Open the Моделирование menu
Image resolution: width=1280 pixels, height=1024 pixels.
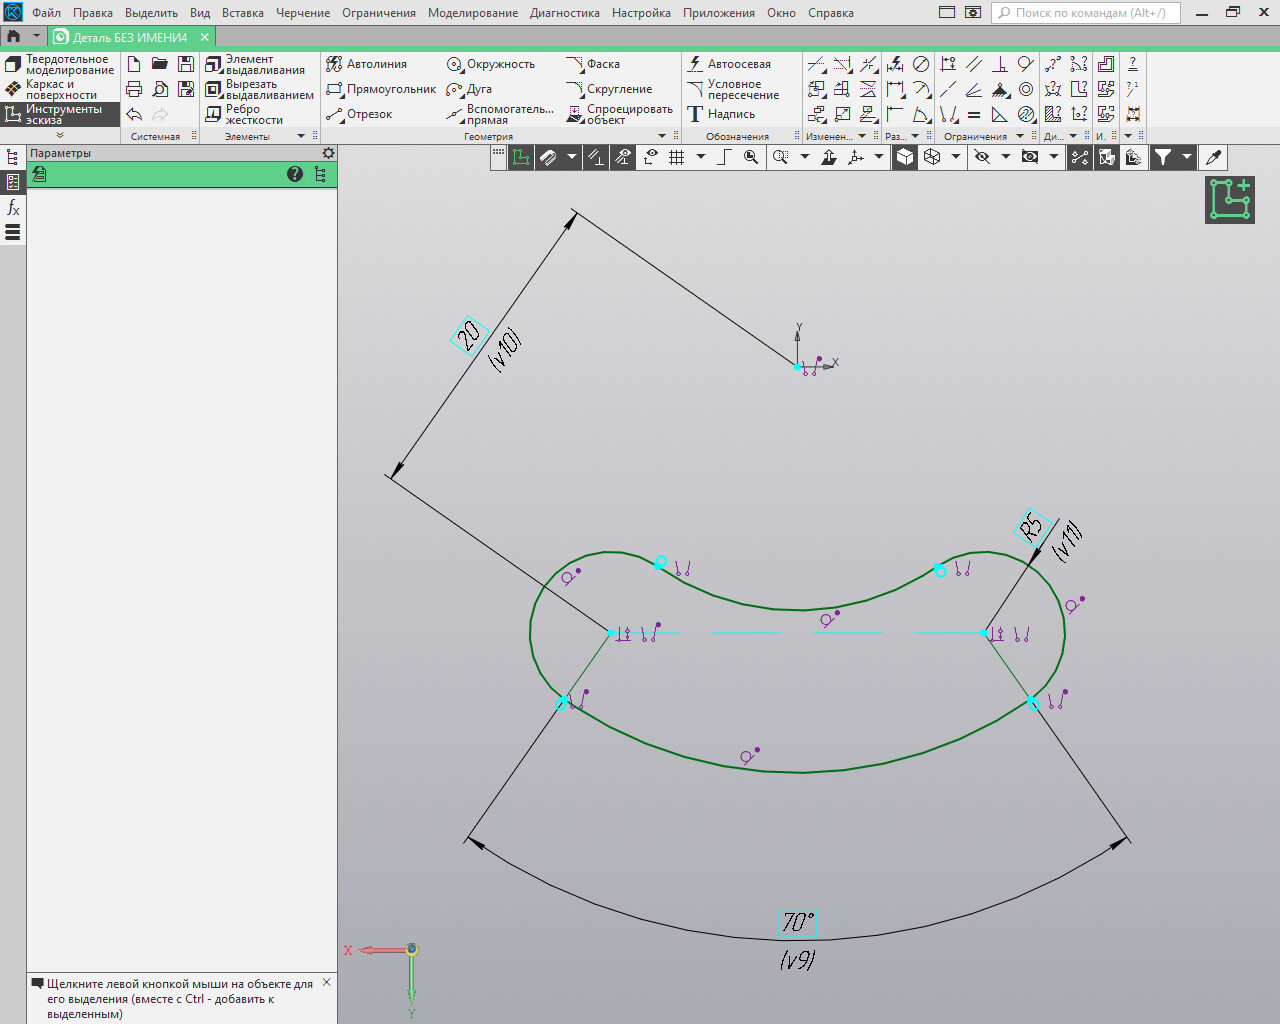[472, 13]
